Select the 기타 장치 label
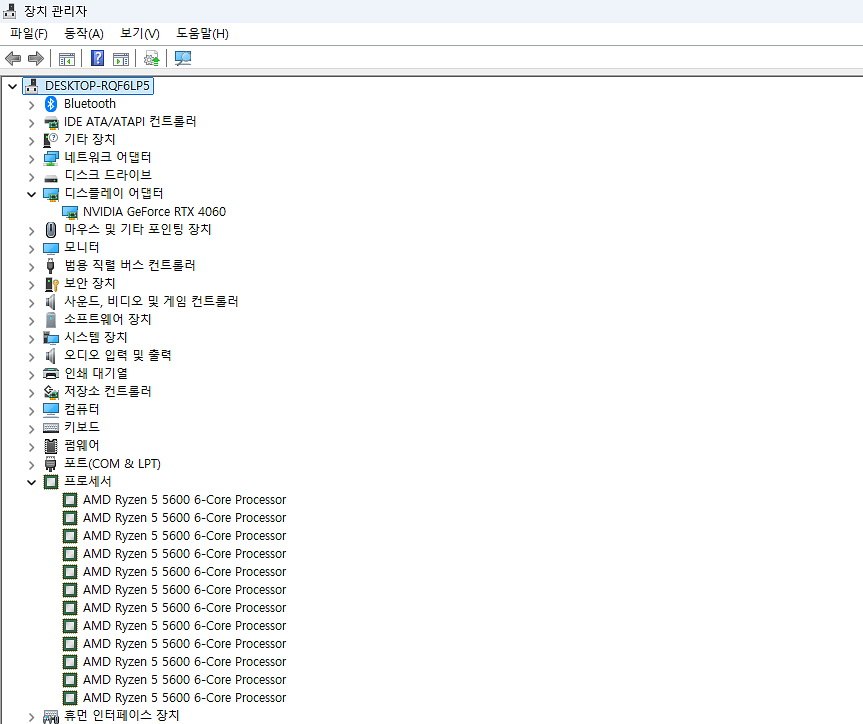 (89, 139)
